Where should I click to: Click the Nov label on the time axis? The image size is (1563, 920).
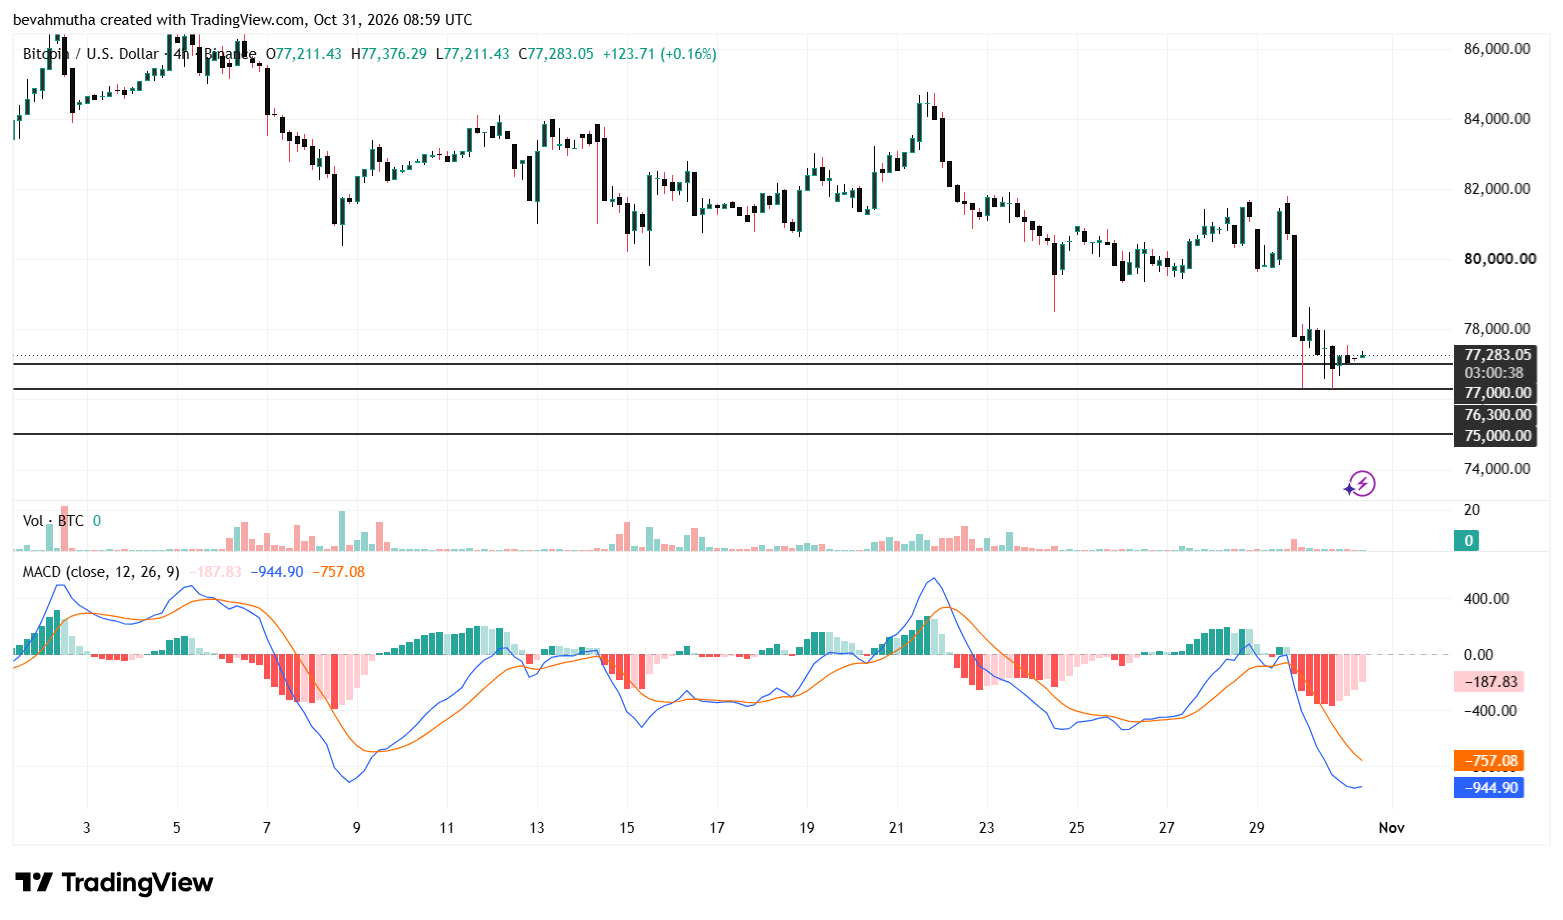(1392, 828)
